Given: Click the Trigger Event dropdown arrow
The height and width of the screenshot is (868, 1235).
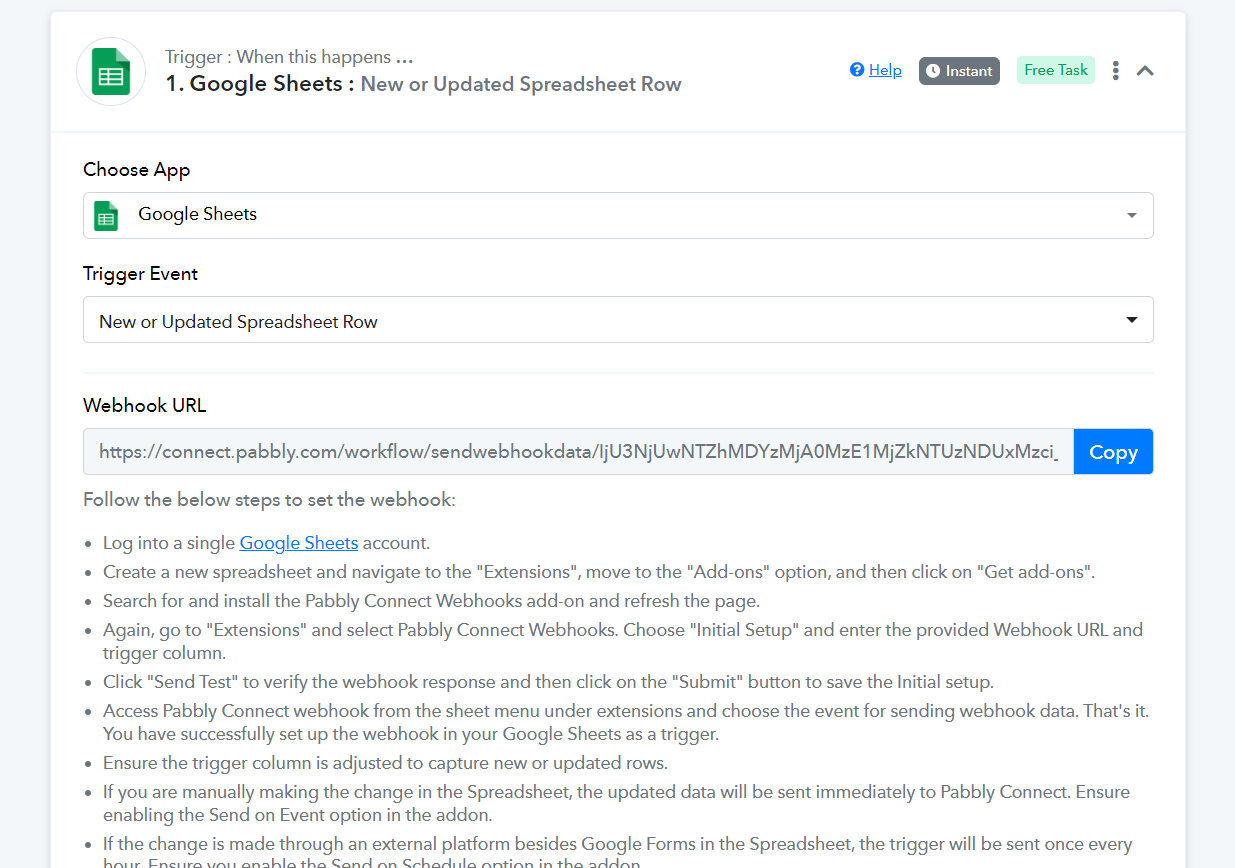Looking at the screenshot, I should (x=1132, y=320).
